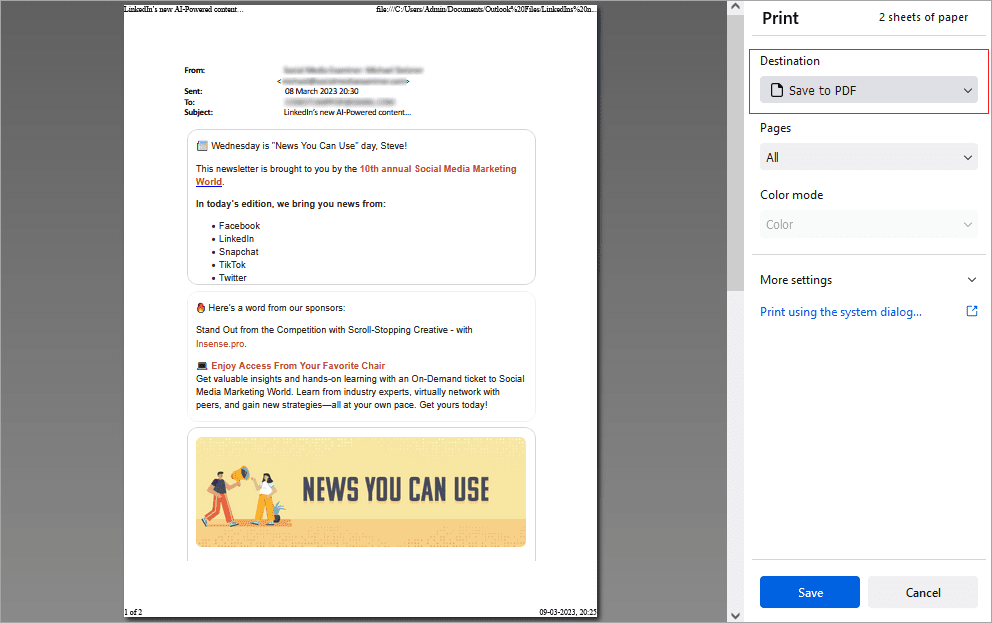992x623 pixels.
Task: Click the Cancel button
Action: 922,592
